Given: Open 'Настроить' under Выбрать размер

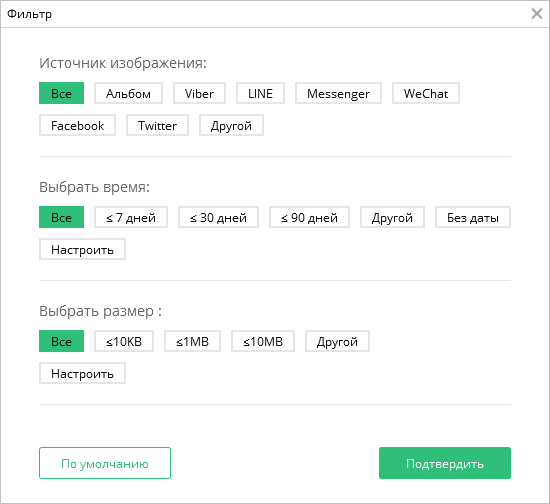Looking at the screenshot, I should pos(82,373).
